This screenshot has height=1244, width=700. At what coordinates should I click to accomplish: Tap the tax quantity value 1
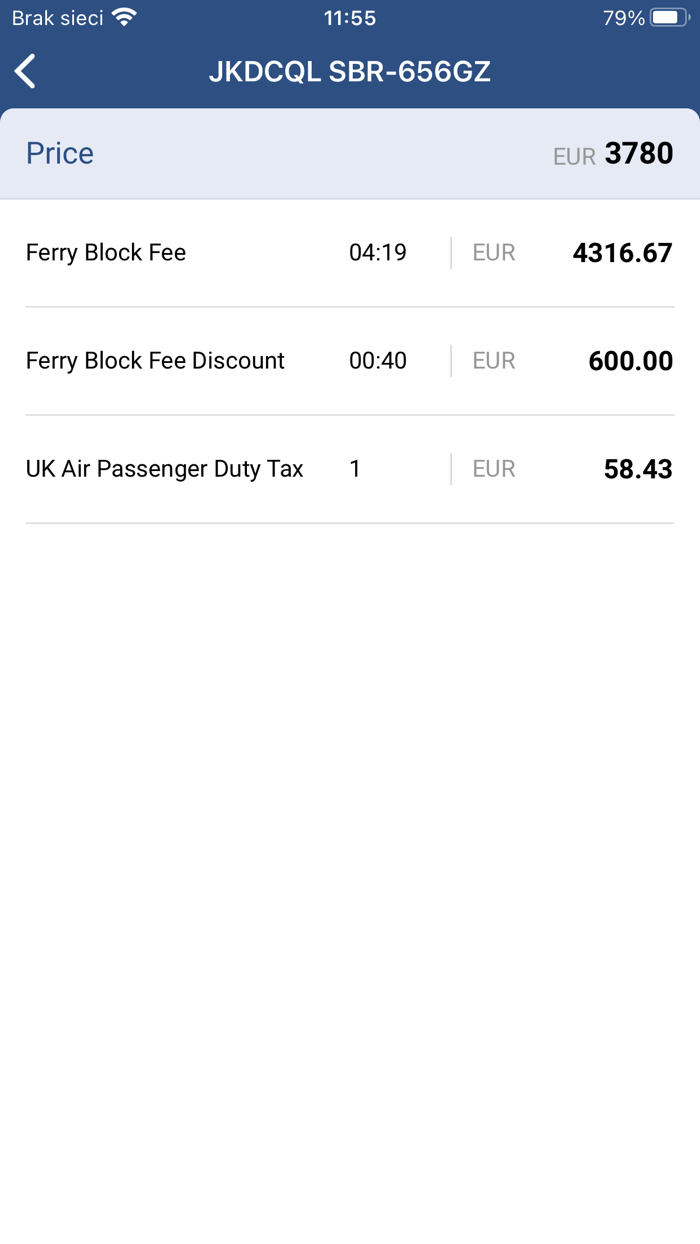point(355,469)
